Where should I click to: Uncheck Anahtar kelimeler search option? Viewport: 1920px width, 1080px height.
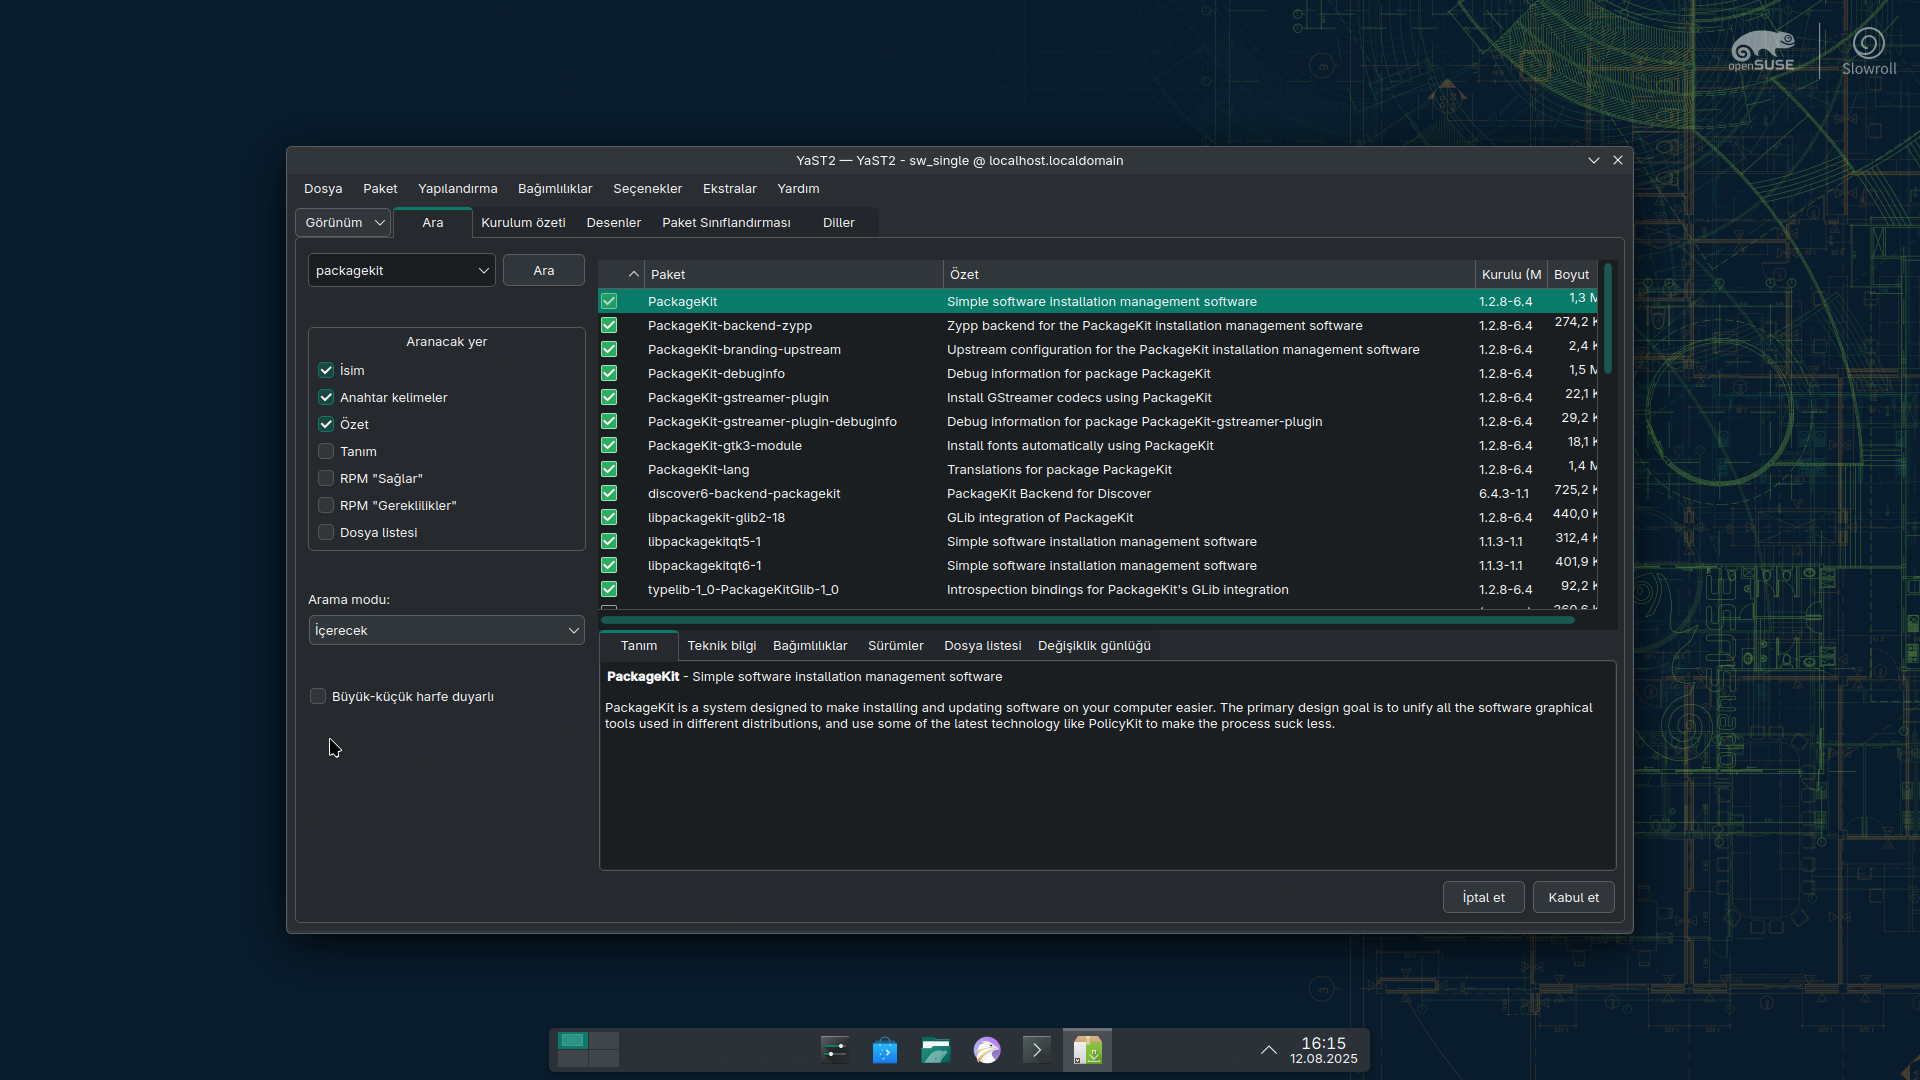coord(326,397)
